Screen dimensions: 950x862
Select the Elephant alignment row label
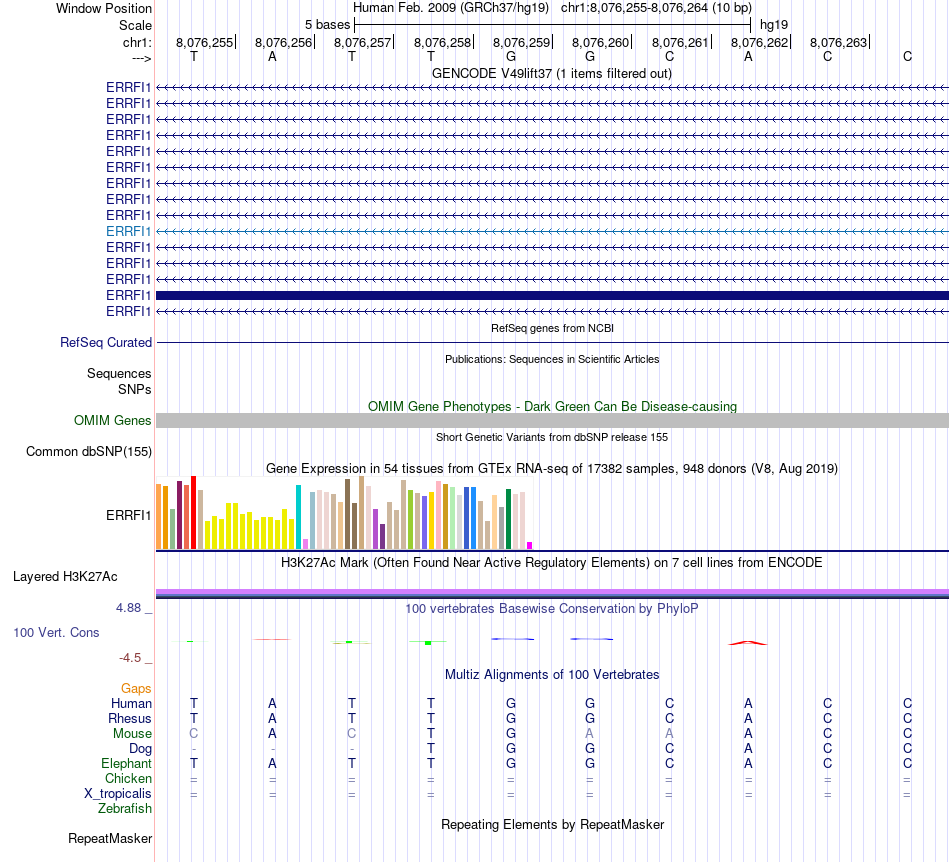[x=126, y=764]
